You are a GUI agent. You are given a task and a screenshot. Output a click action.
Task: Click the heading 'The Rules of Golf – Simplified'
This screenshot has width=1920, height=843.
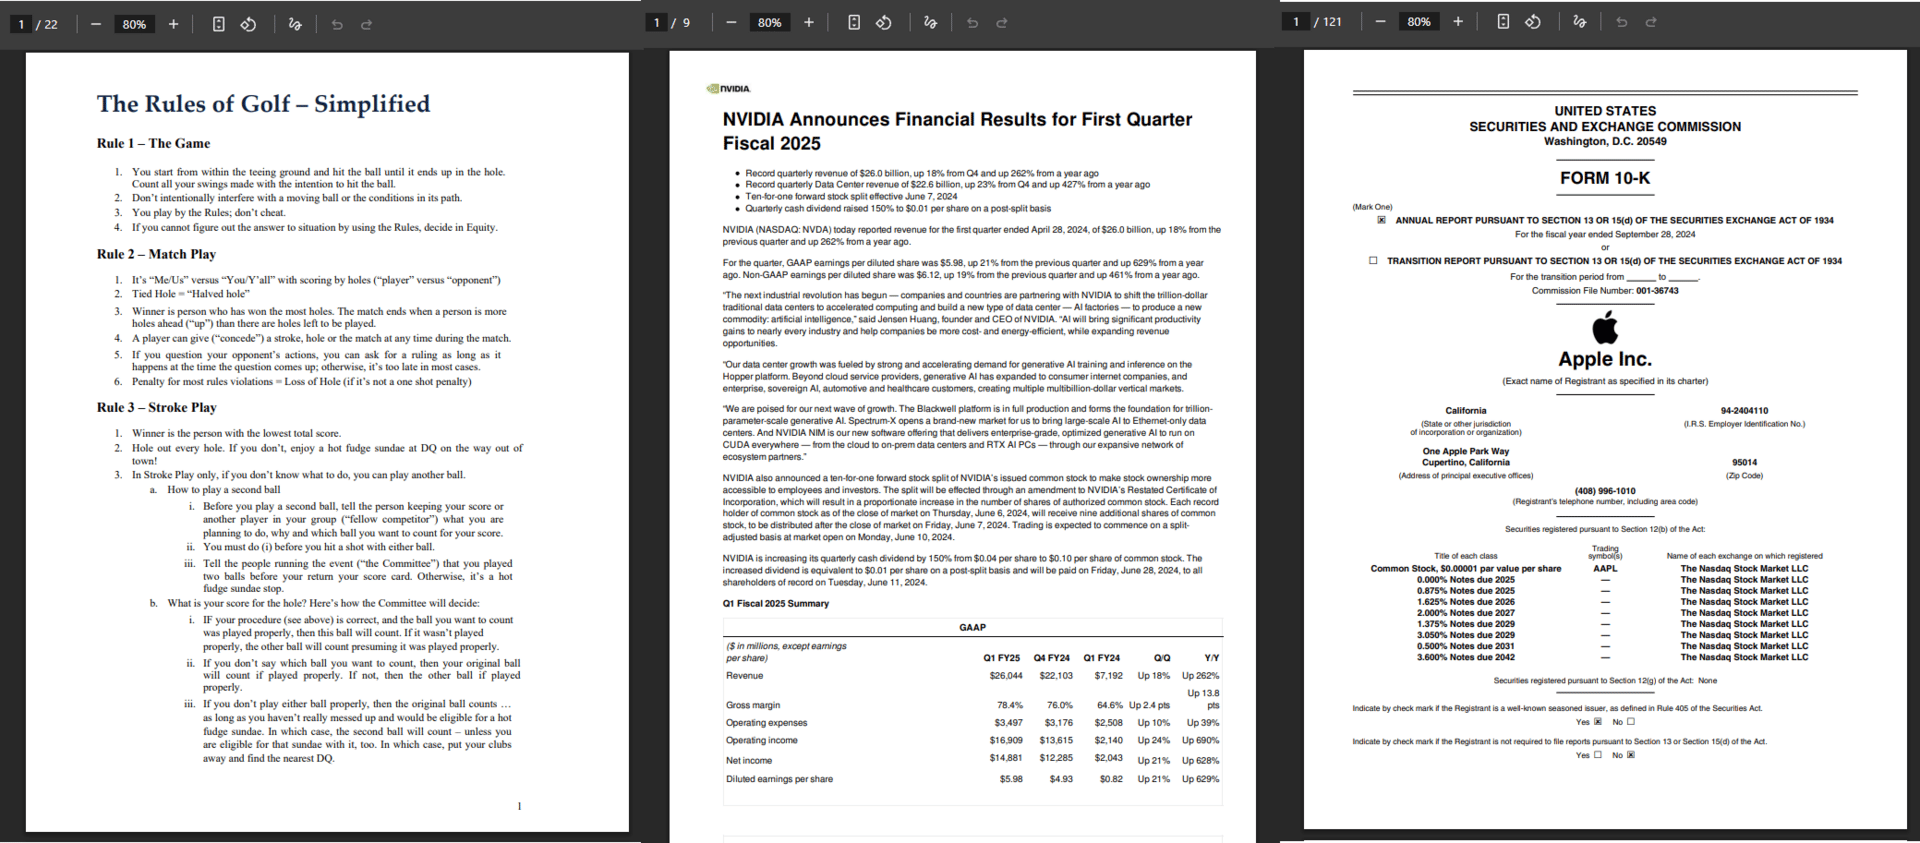(x=263, y=104)
